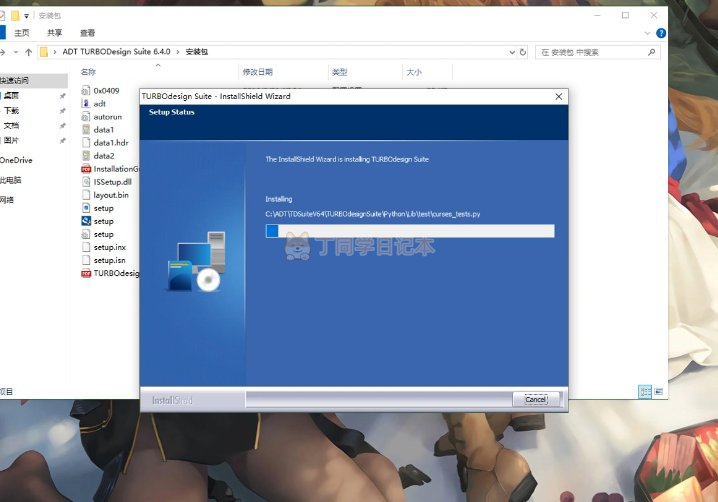Image resolution: width=718 pixels, height=502 pixels.
Task: Refresh the folder using the address bar button
Action: coord(523,52)
